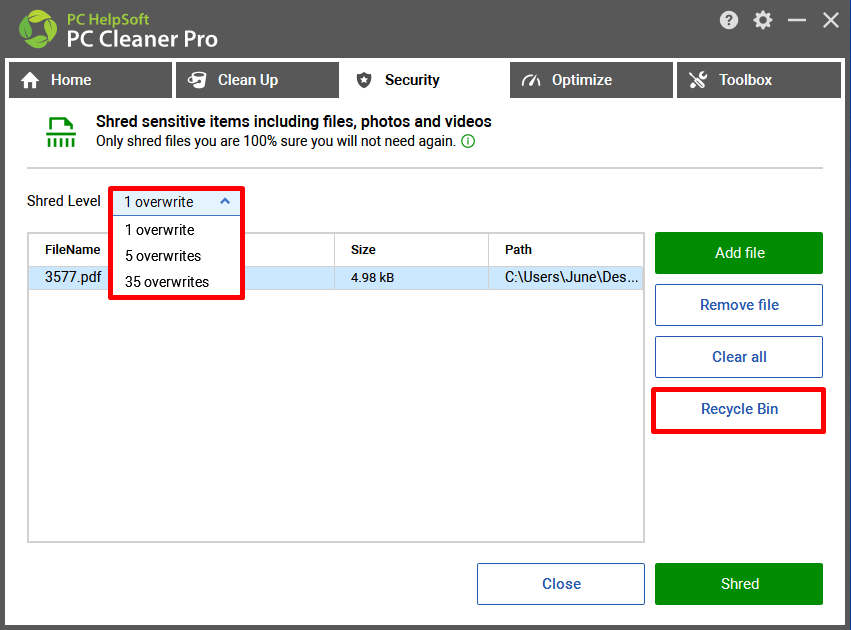The width and height of the screenshot is (851, 630).
Task: Click the Add file button
Action: [x=739, y=253]
